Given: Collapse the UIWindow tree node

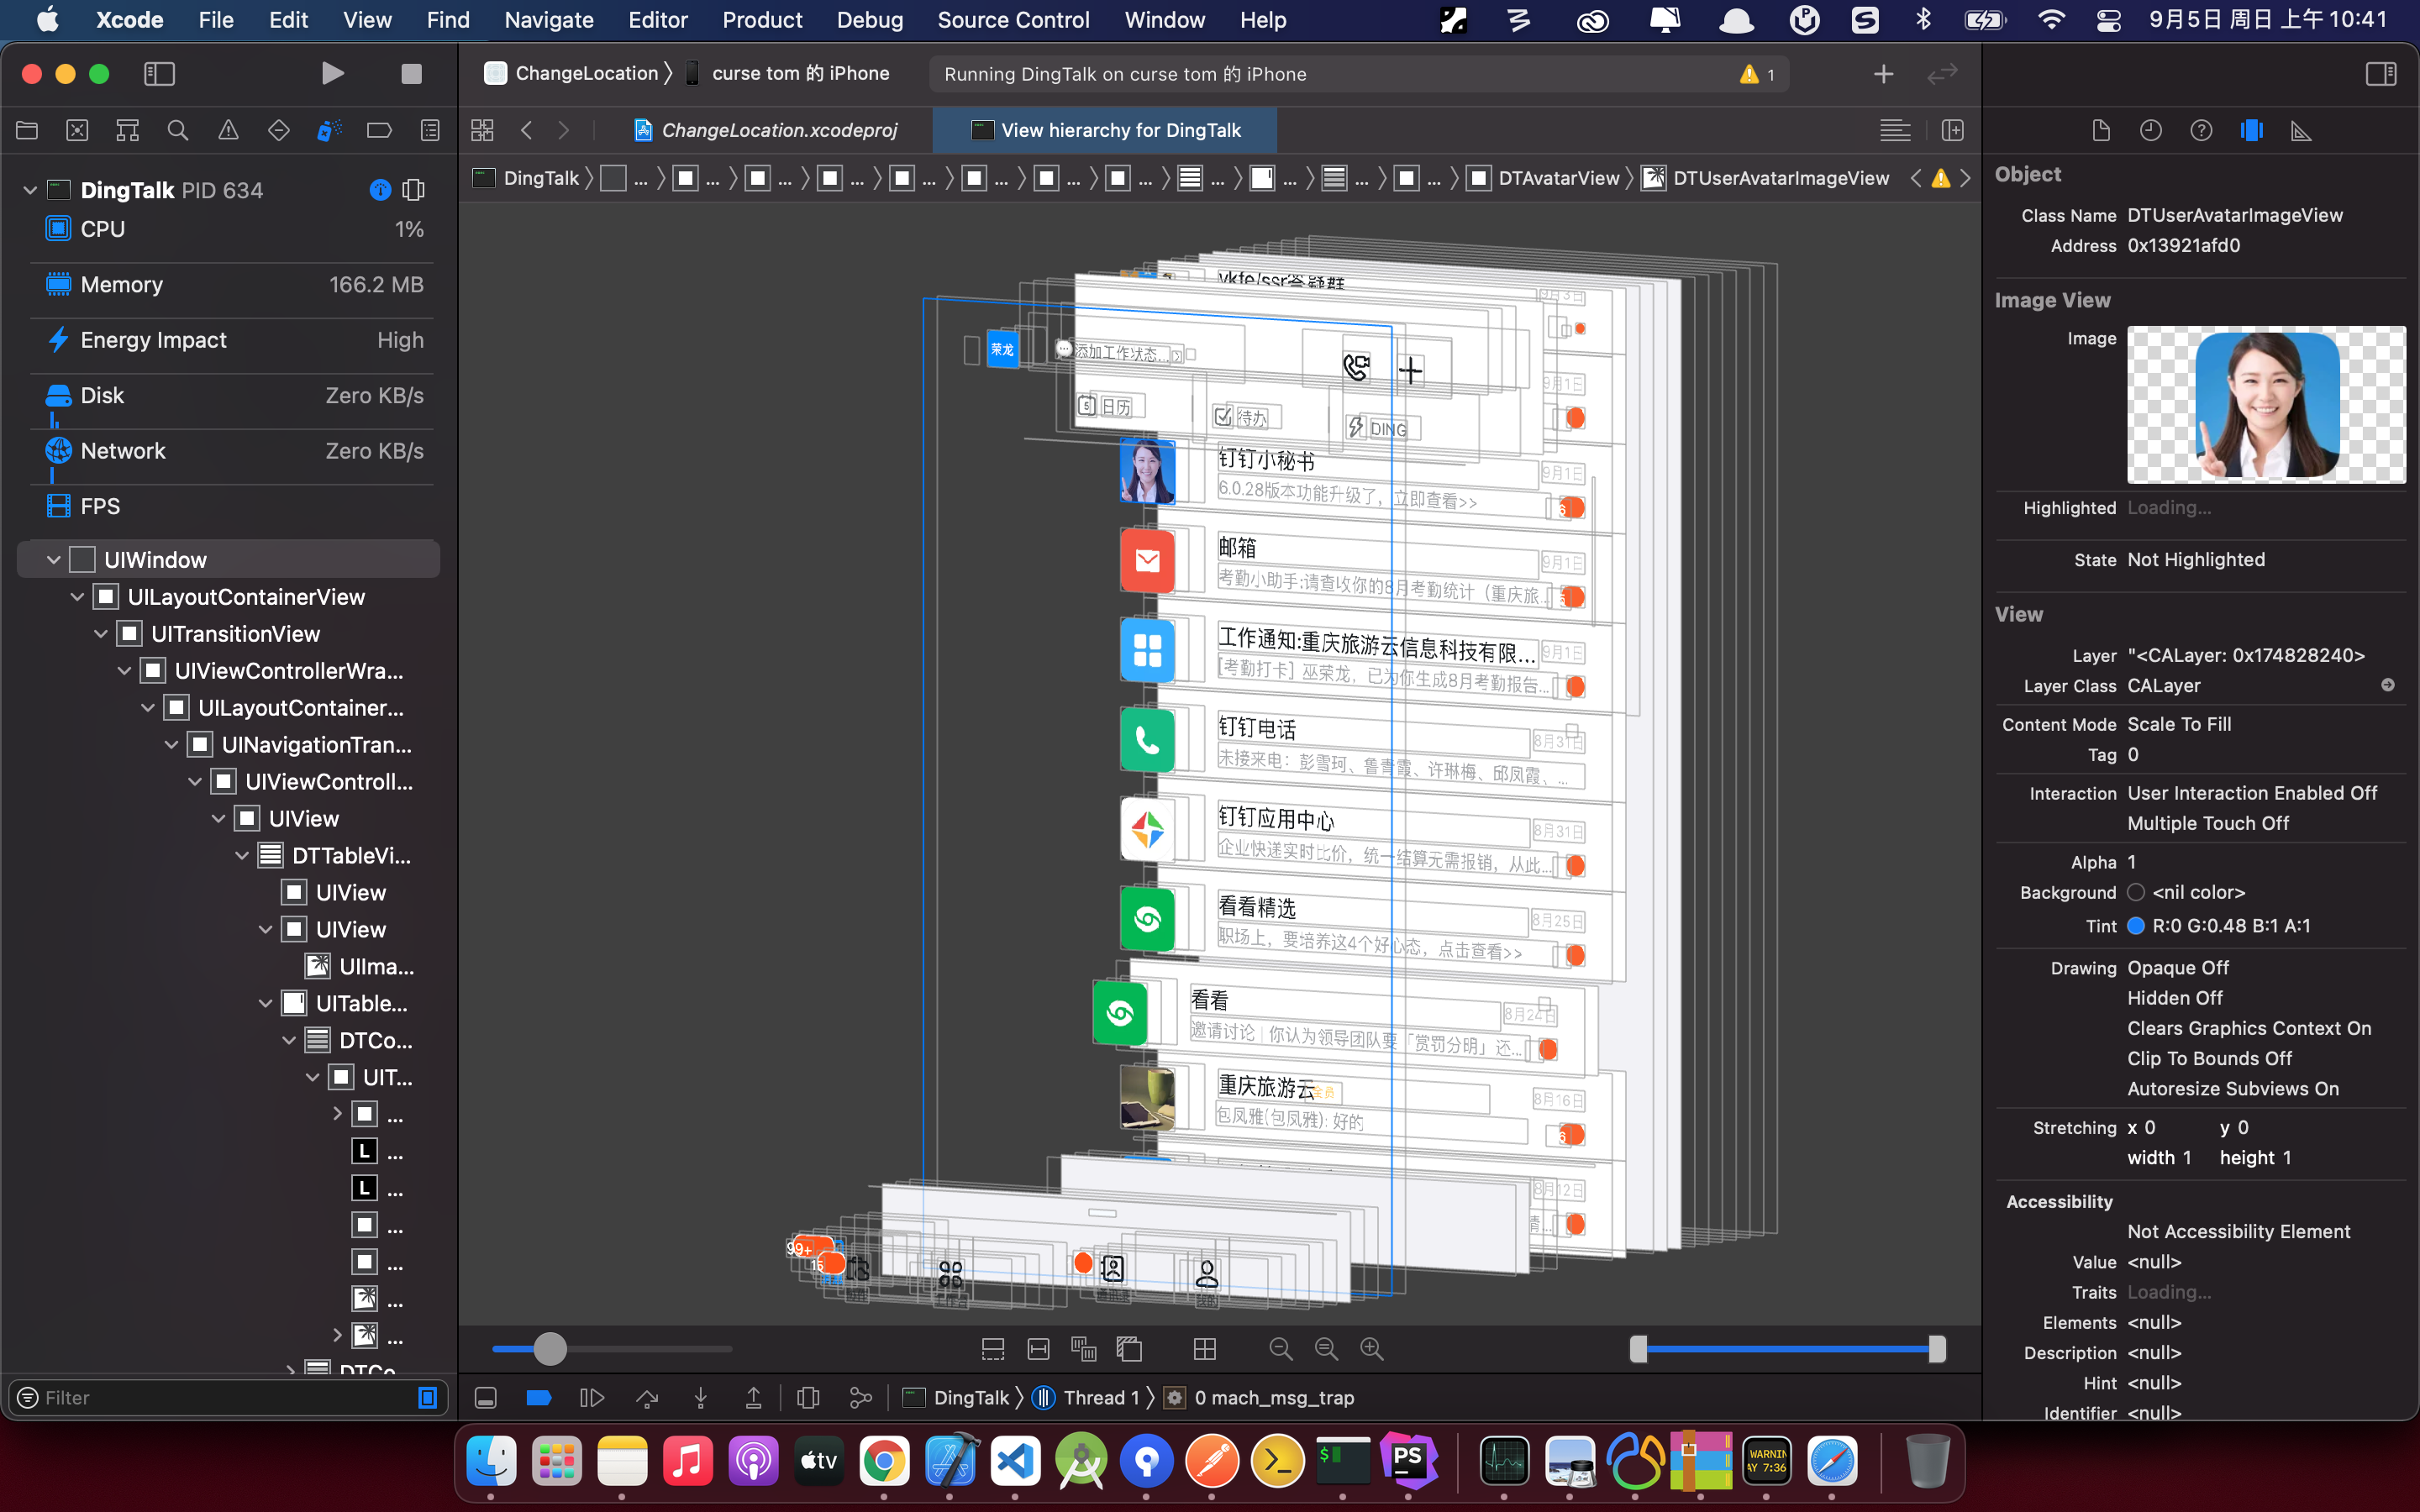Looking at the screenshot, I should point(54,560).
